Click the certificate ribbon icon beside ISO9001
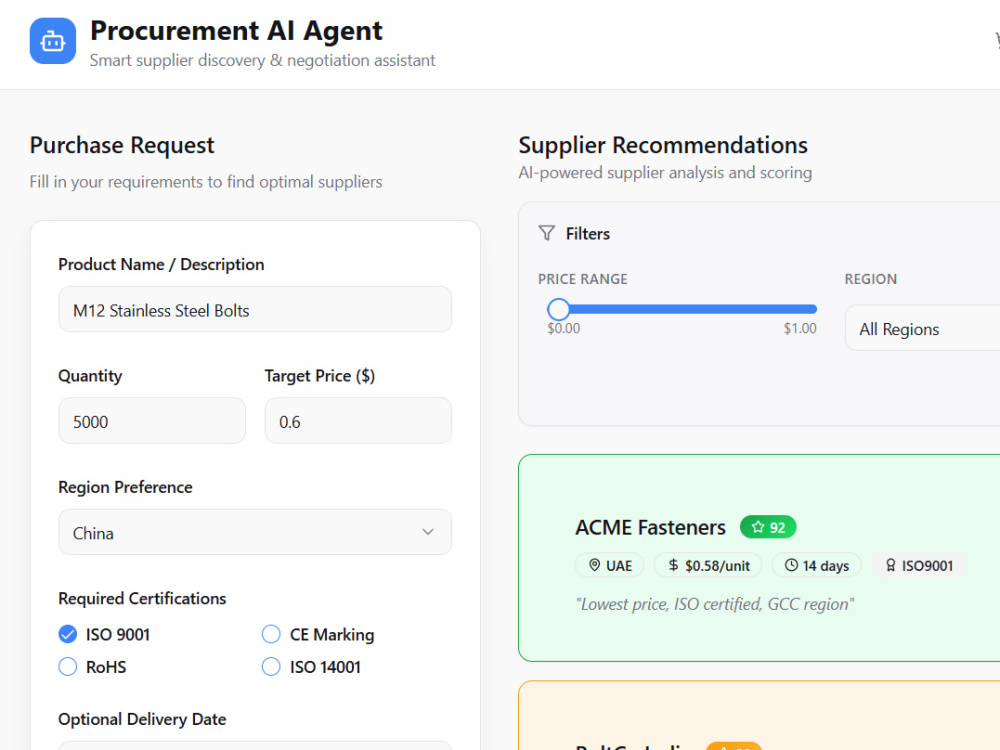The height and width of the screenshot is (750, 1000). pyautogui.click(x=890, y=565)
